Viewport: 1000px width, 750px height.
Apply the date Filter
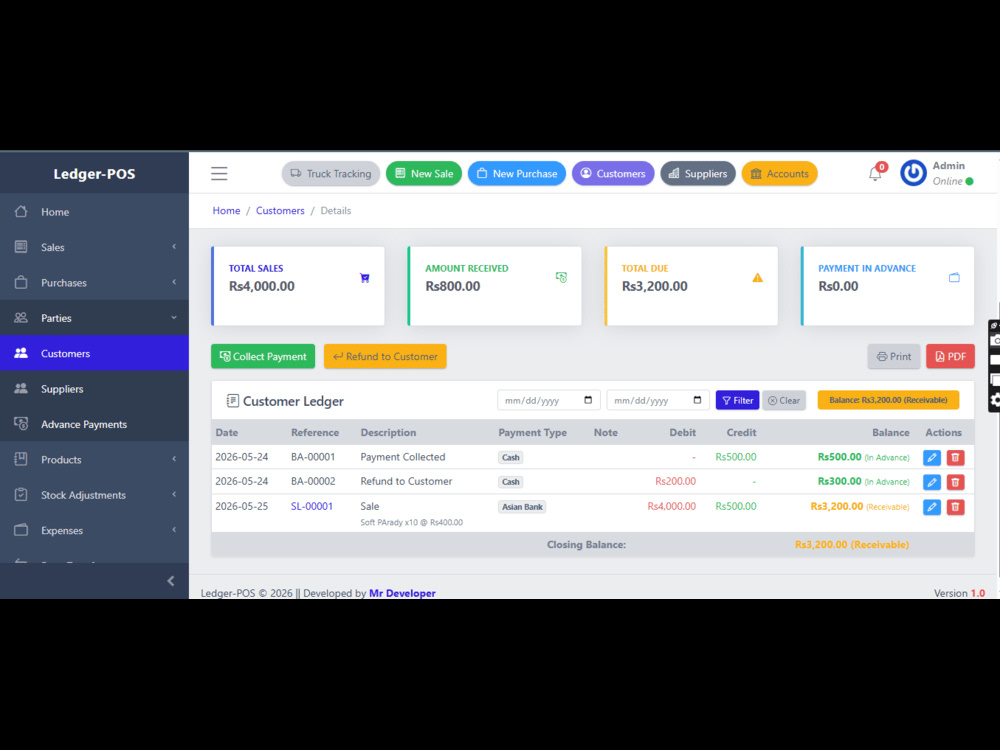(x=737, y=400)
